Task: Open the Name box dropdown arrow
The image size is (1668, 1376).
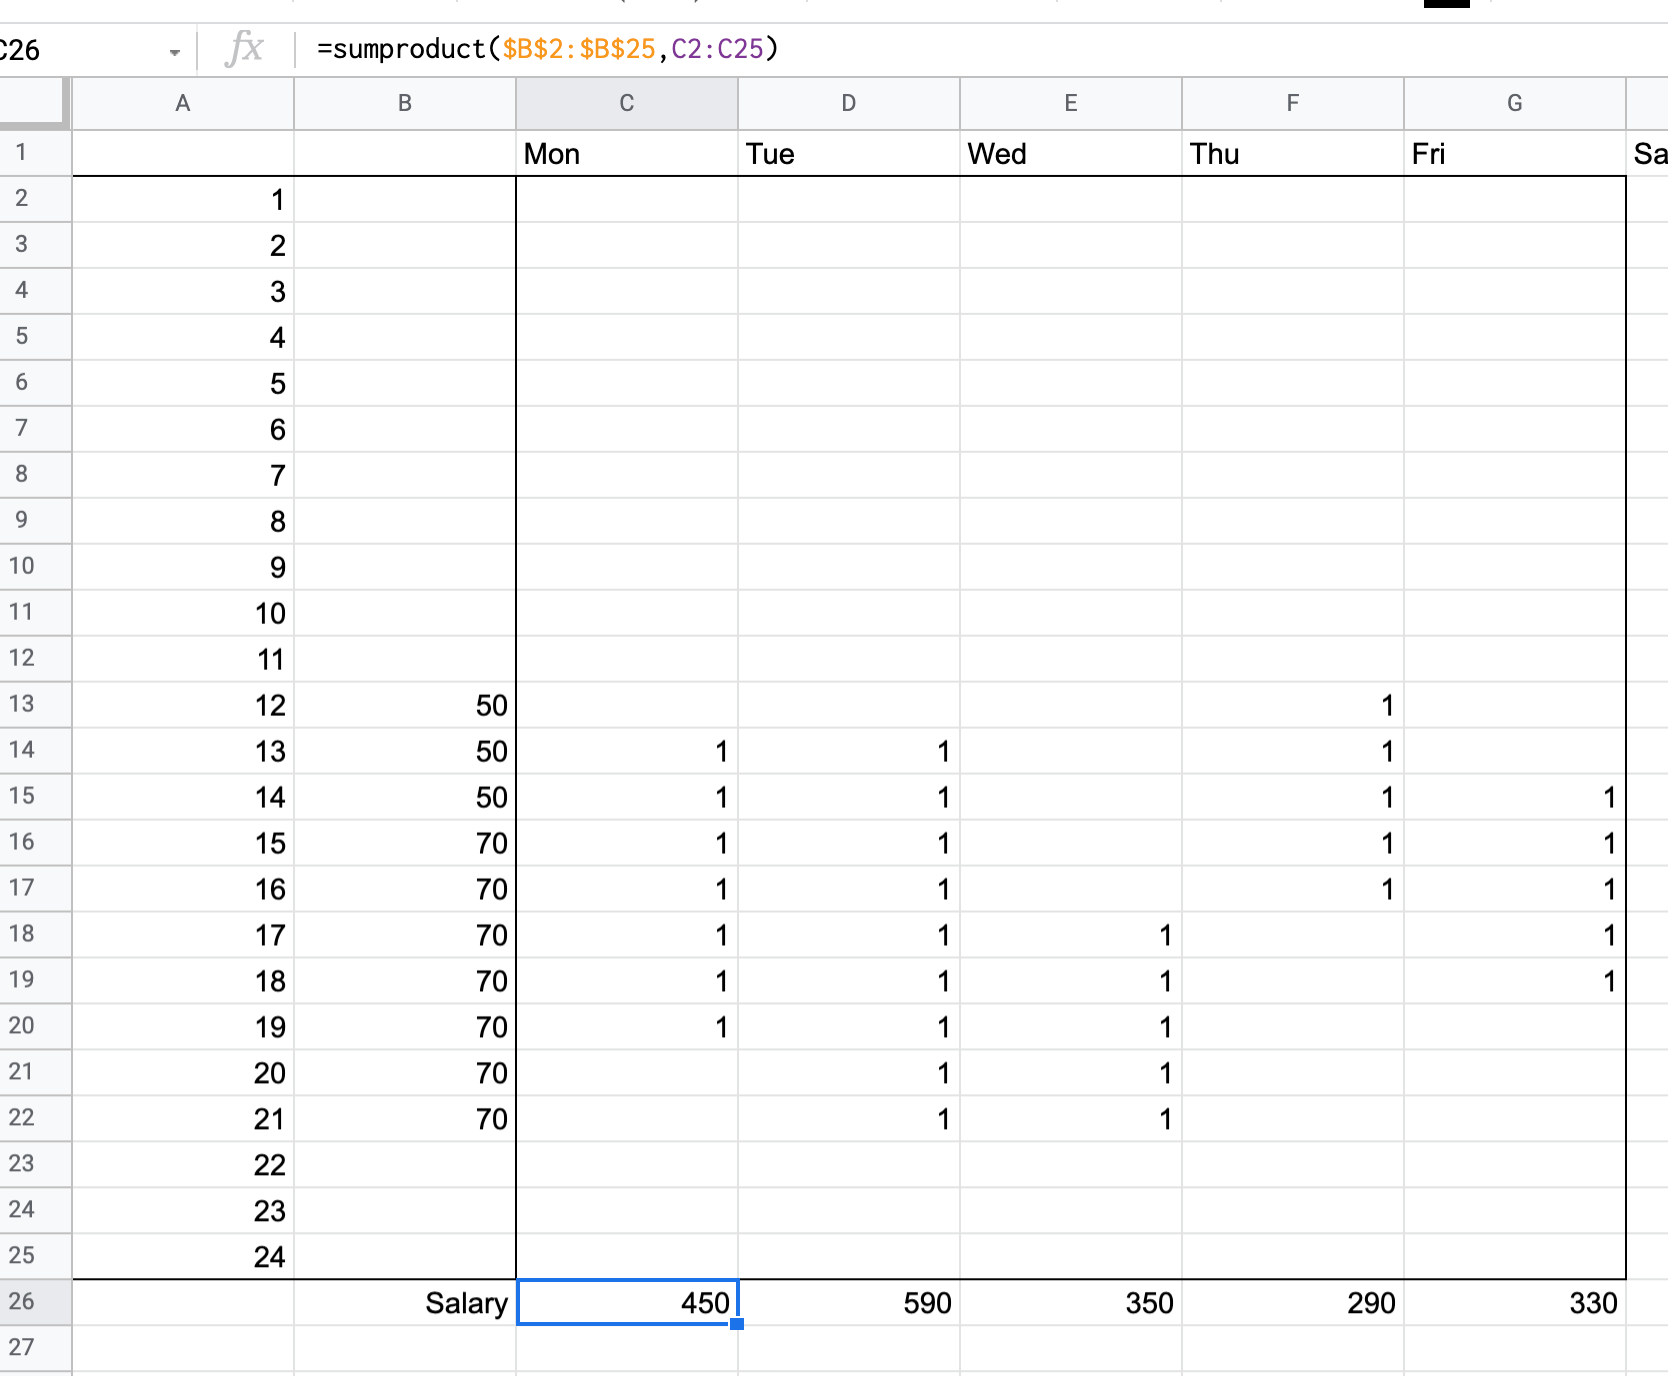Action: tap(175, 52)
